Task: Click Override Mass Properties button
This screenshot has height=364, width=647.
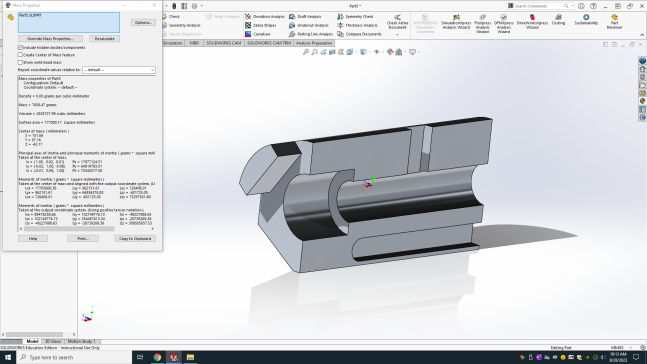Action: (x=50, y=38)
